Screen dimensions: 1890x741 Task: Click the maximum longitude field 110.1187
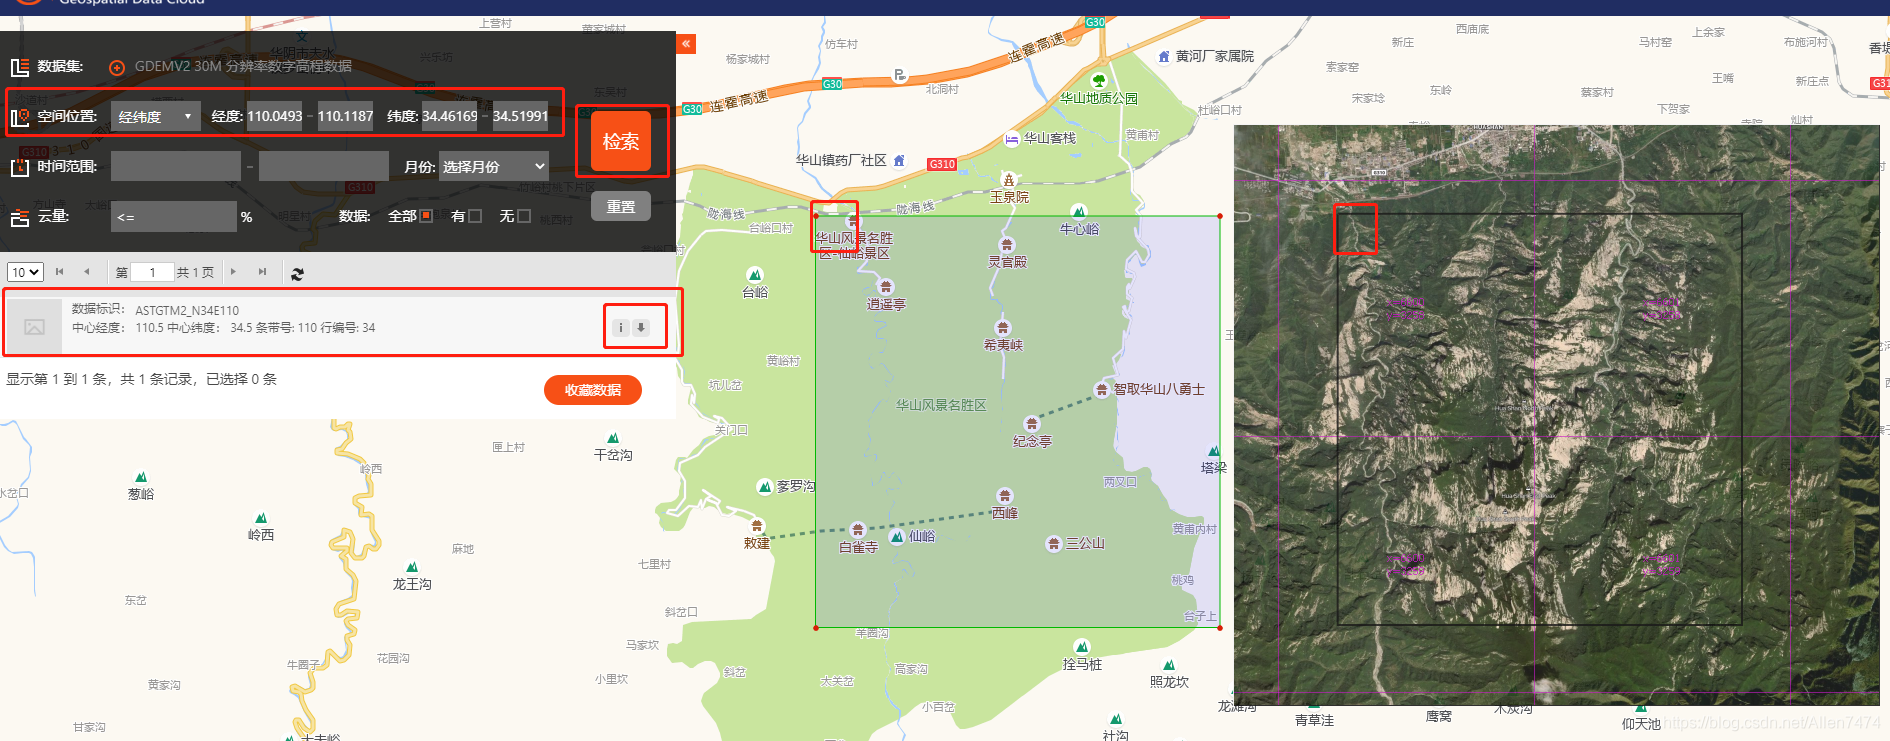click(x=346, y=117)
